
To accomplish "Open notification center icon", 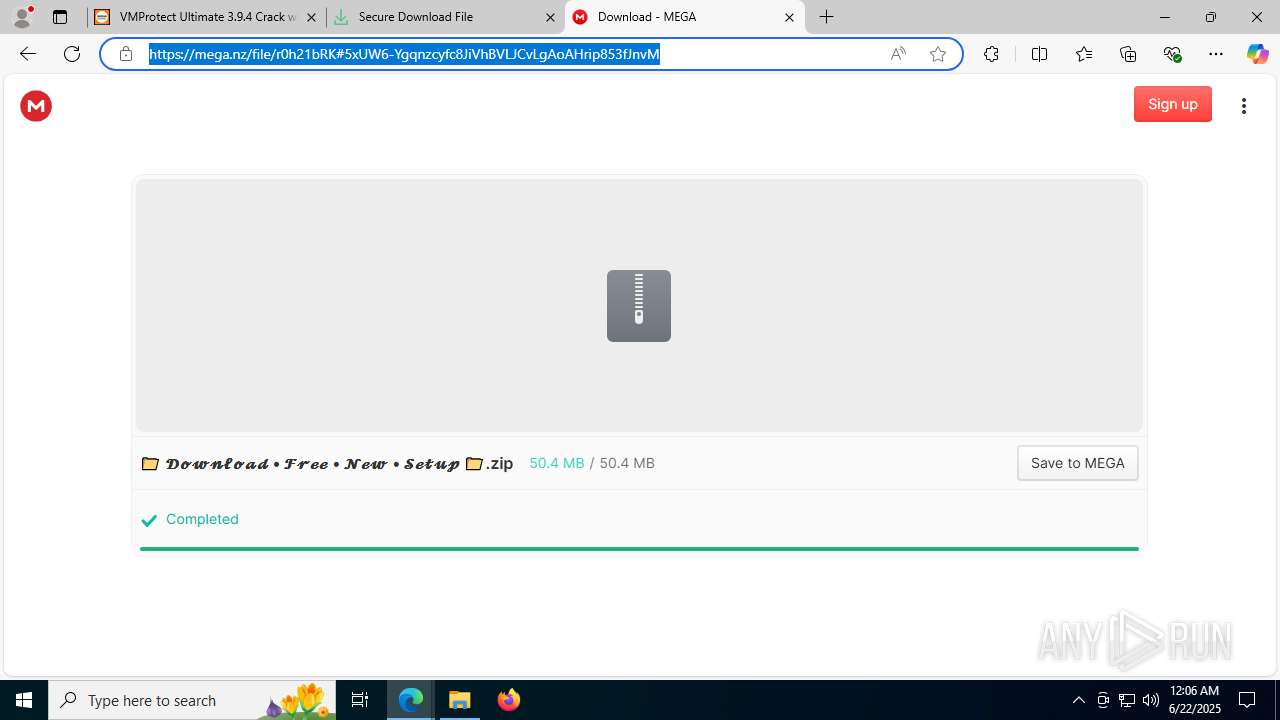I will tap(1247, 700).
